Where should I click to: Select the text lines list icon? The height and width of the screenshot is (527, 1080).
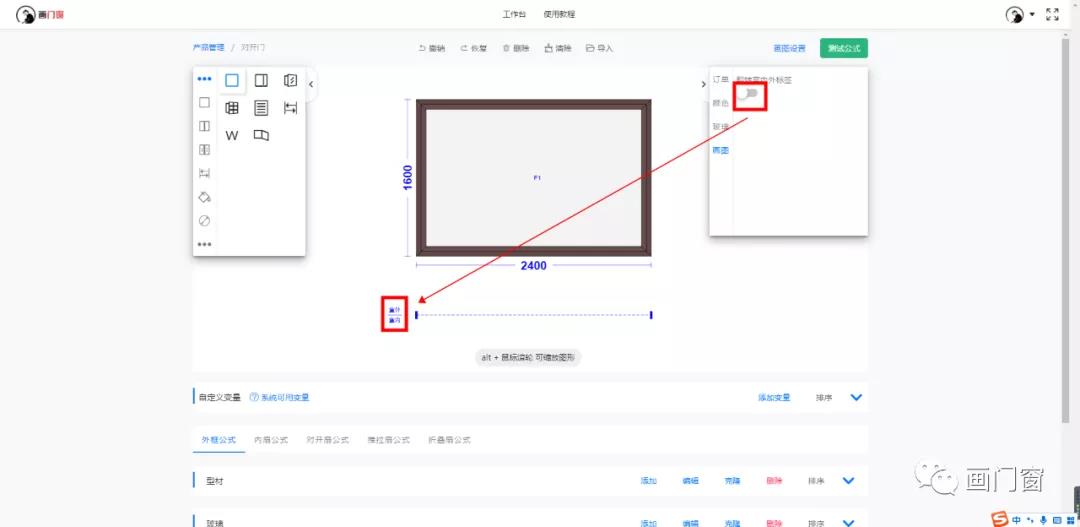[x=261, y=108]
